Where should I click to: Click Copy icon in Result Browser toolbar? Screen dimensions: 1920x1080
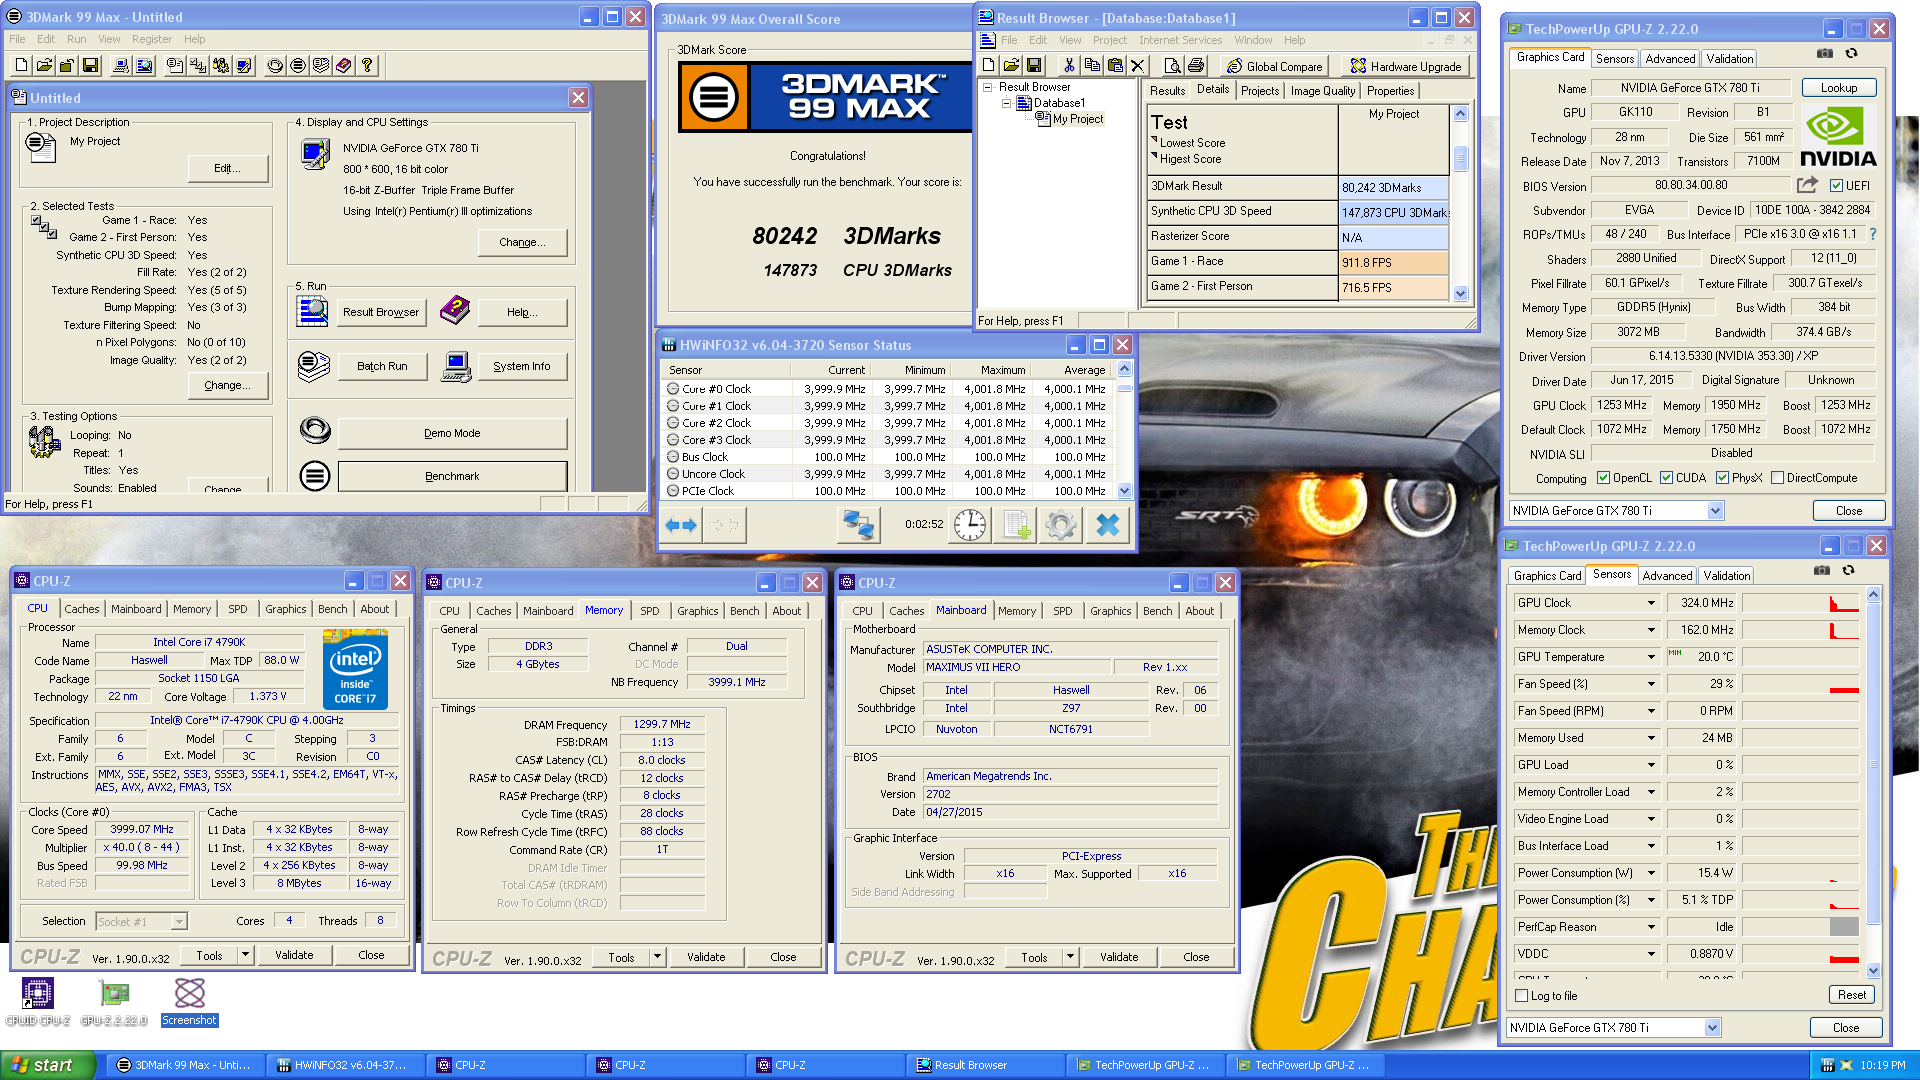[1092, 66]
